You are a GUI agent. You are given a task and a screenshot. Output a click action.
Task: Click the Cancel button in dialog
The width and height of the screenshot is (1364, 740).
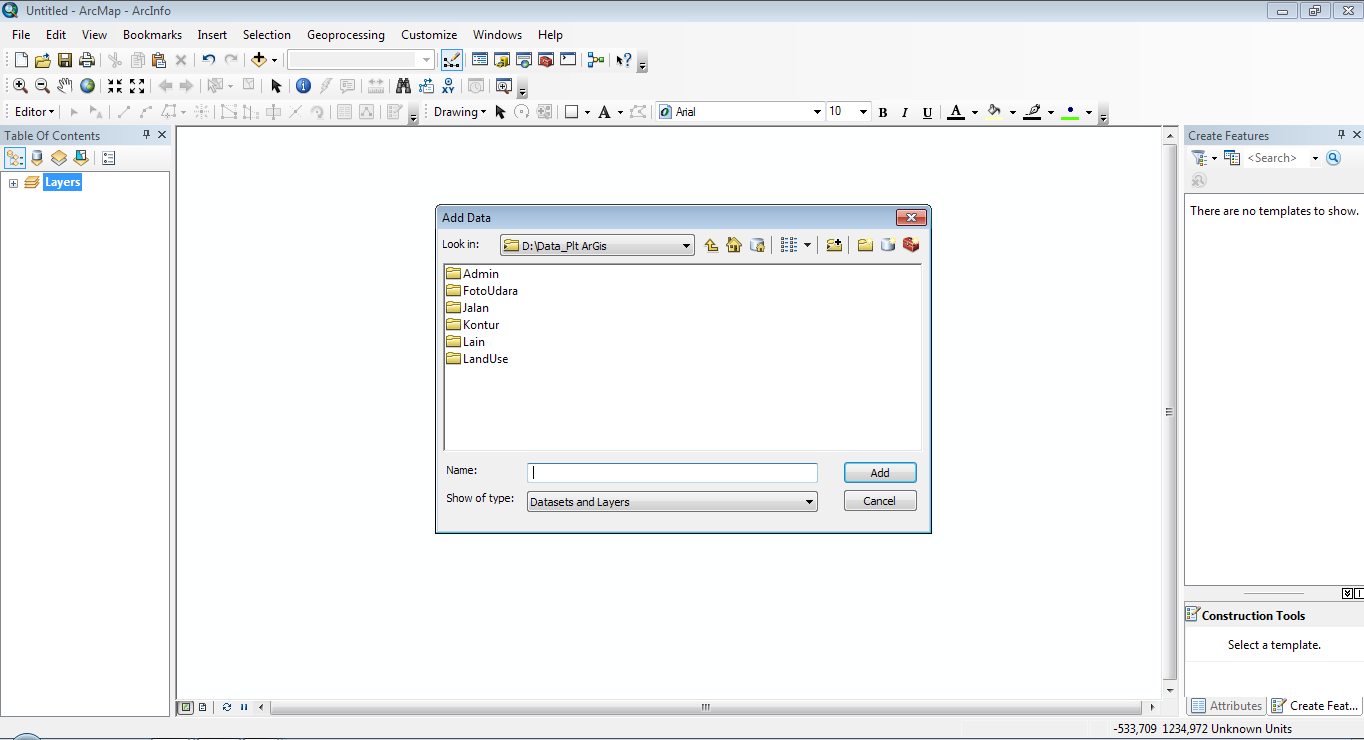click(x=880, y=501)
